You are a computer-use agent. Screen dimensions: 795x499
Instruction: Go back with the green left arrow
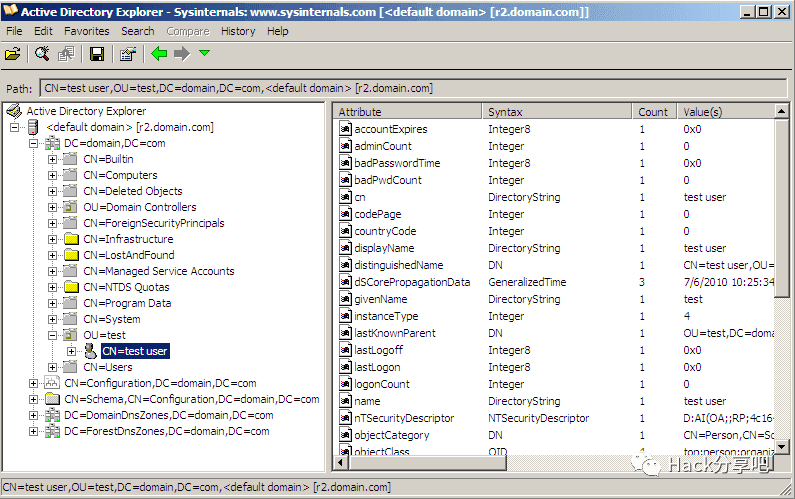coord(159,53)
